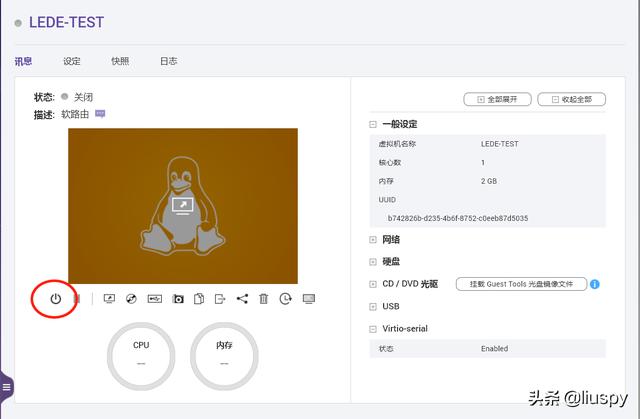This screenshot has width=640, height=419.
Task: Take a snapshot with the camera icon
Action: tap(178, 299)
